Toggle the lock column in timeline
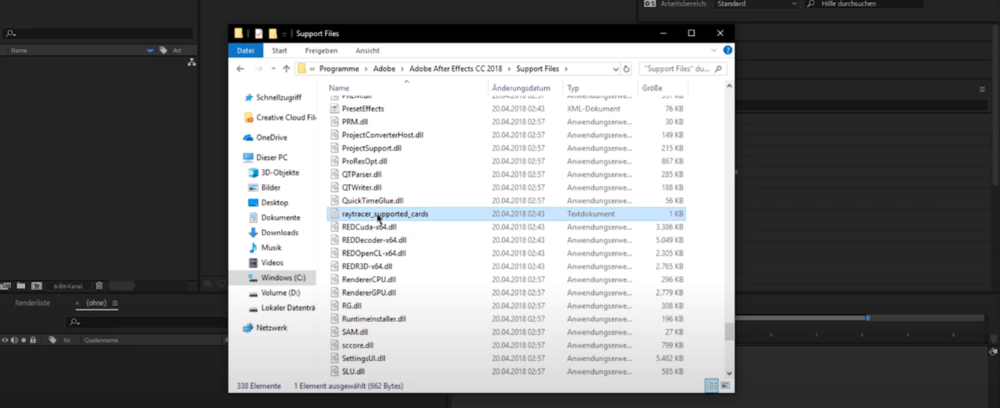The height and width of the screenshot is (408, 1000). point(34,340)
